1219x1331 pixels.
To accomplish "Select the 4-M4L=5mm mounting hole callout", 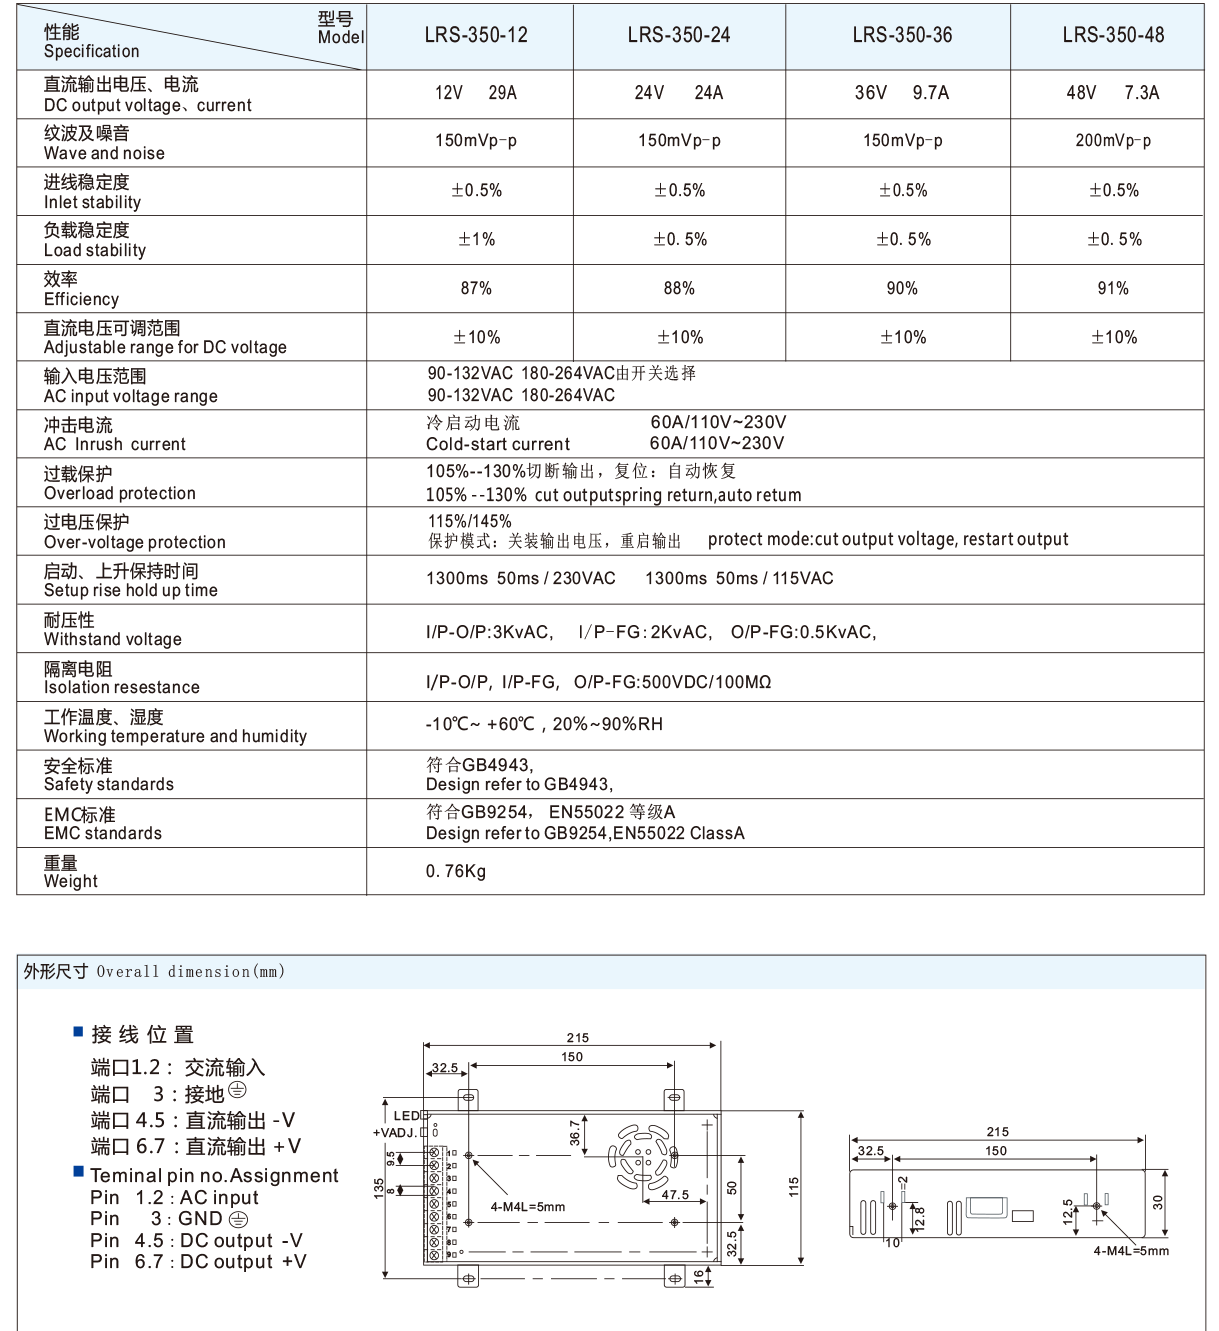I will pos(528,1207).
